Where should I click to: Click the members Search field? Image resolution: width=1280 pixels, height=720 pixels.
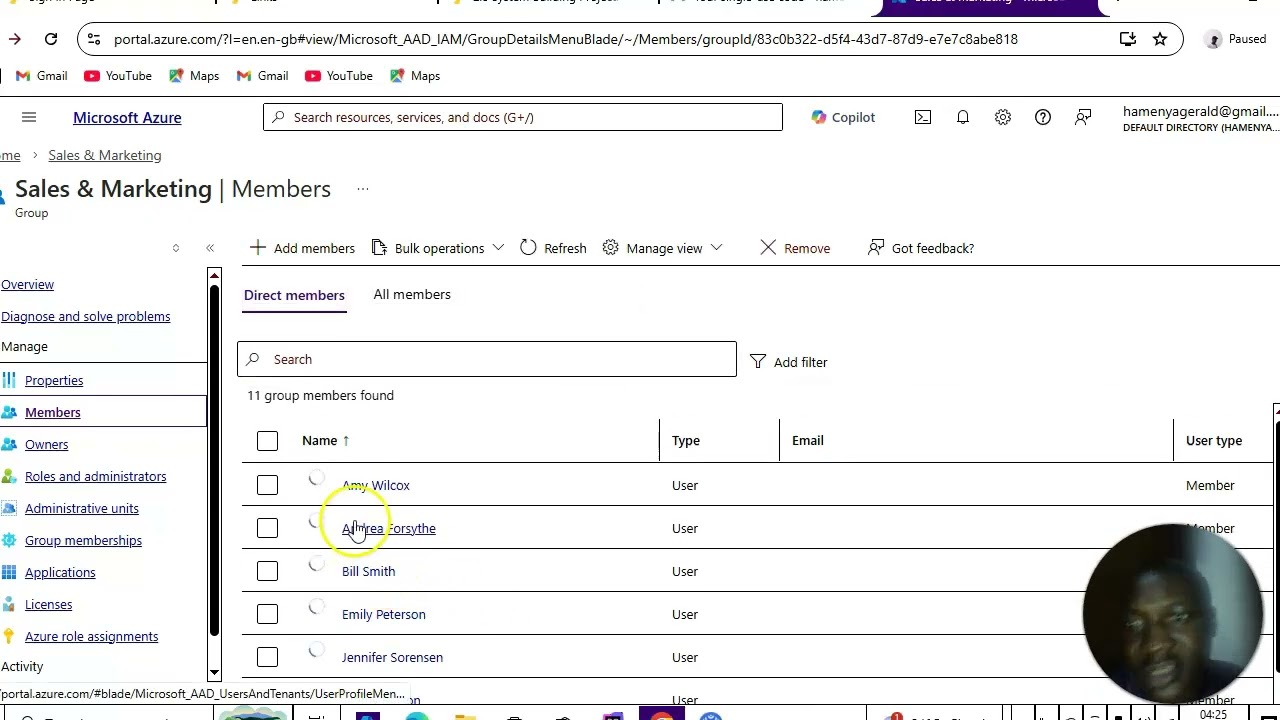pyautogui.click(x=487, y=359)
